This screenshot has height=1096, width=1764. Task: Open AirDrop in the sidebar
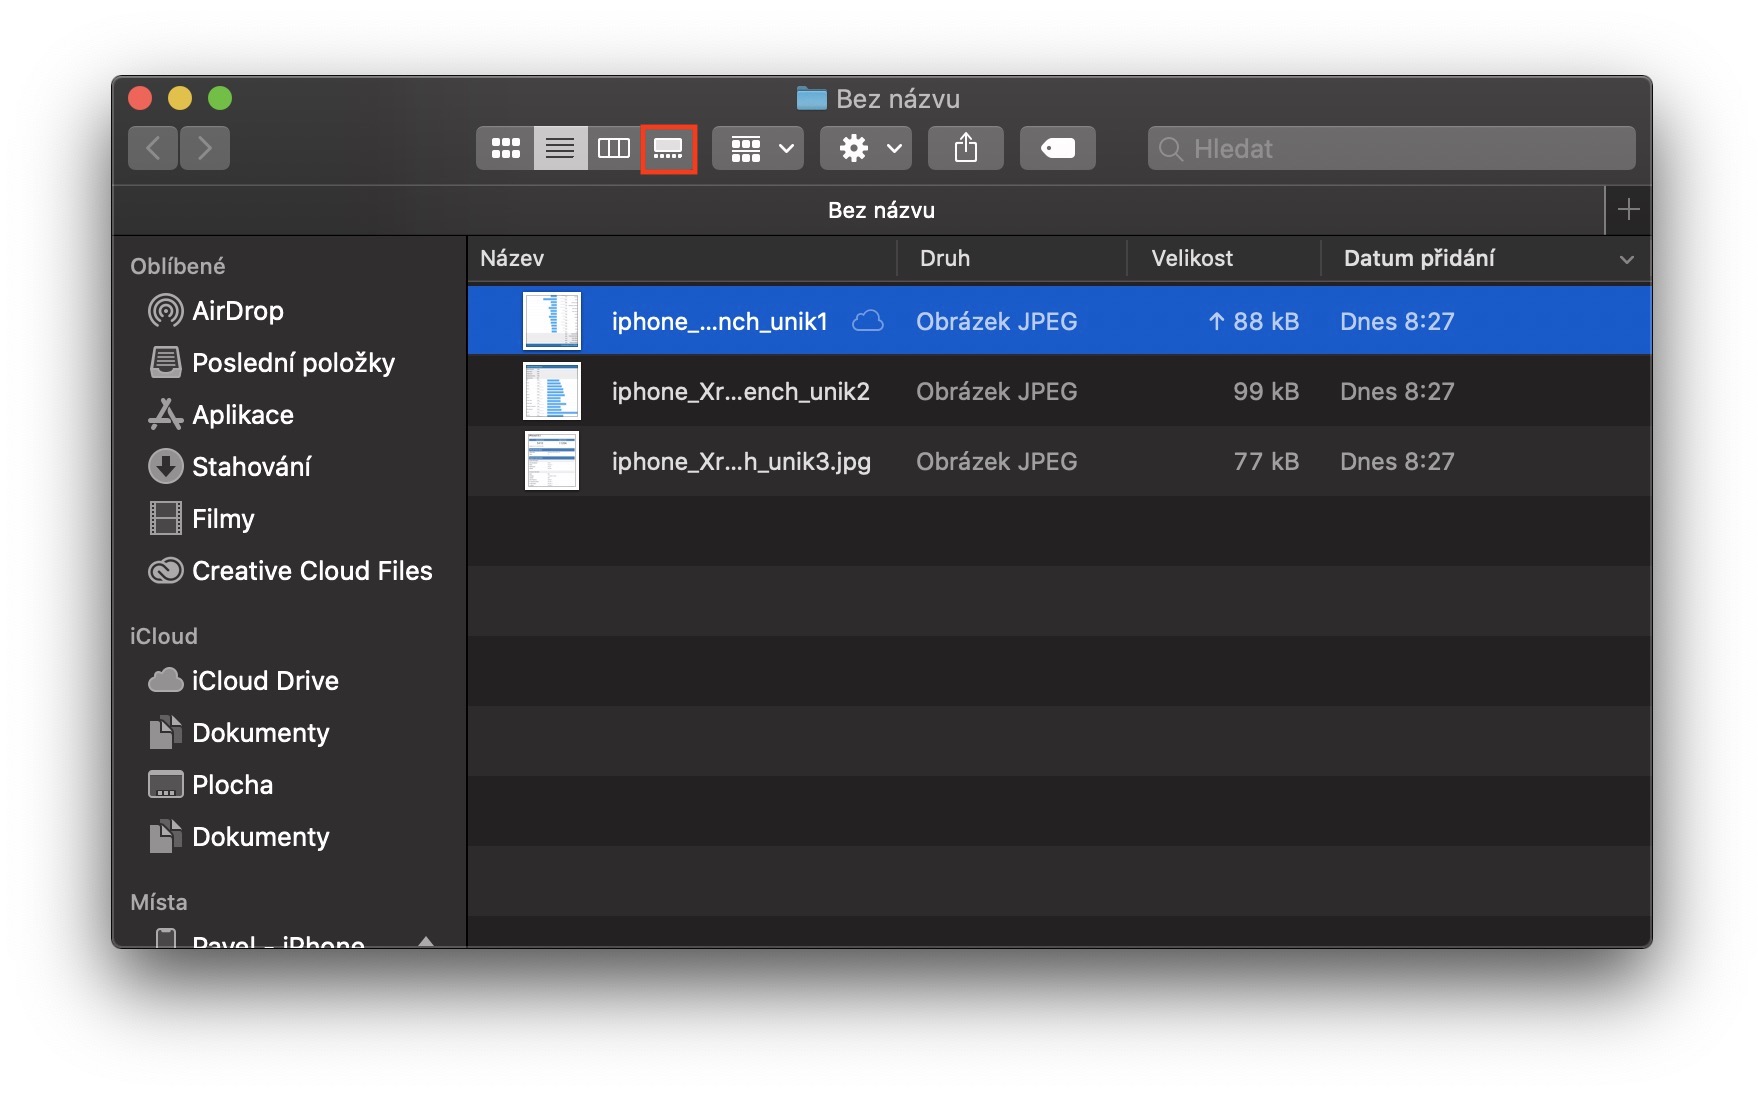(x=237, y=311)
